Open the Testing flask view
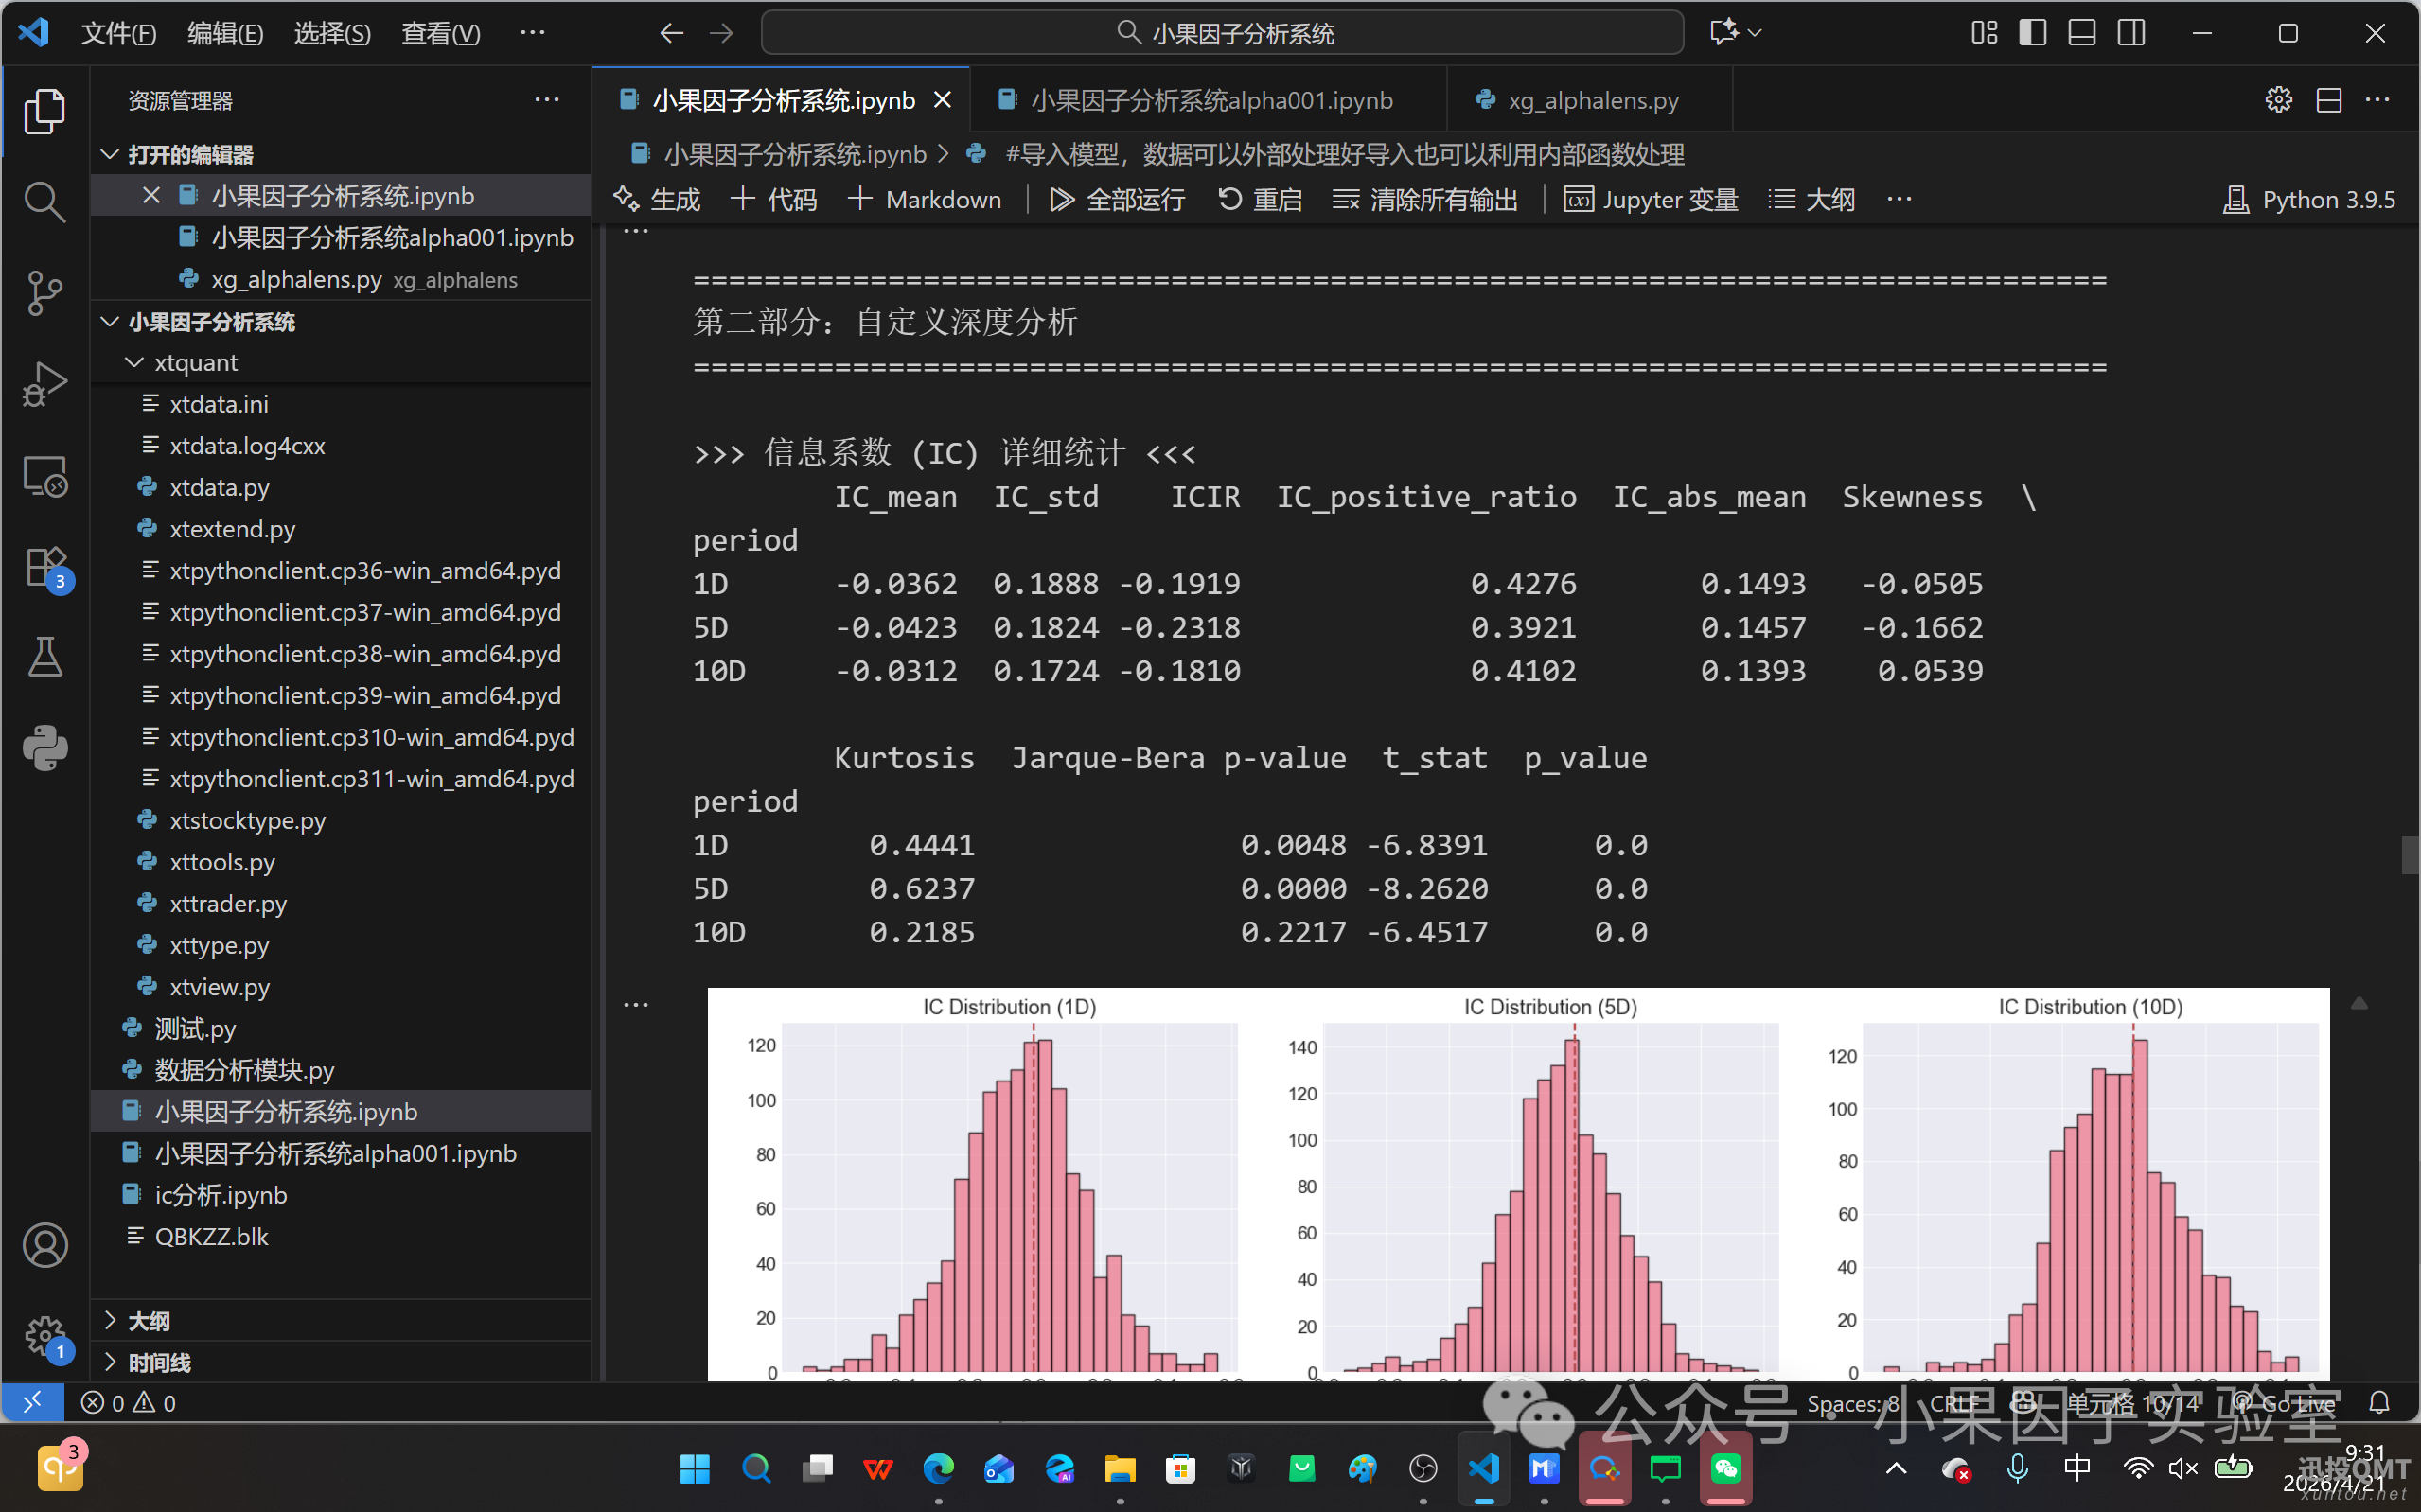2421x1512 pixels. tap(44, 657)
